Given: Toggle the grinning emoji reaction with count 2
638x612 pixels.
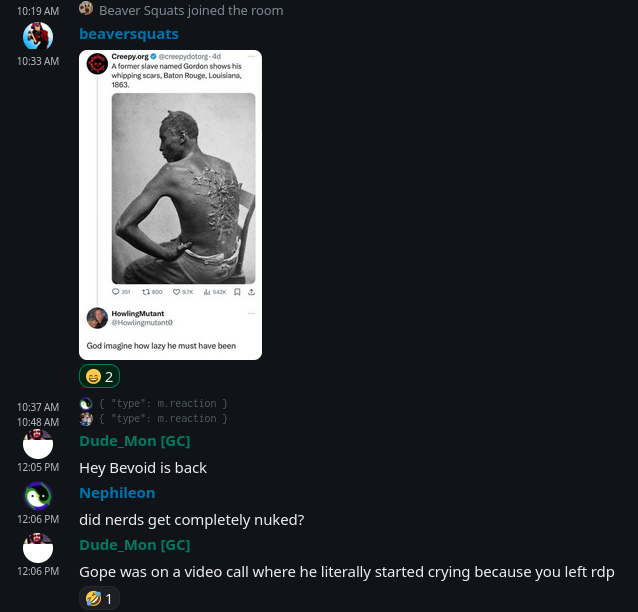Looking at the screenshot, I should [99, 376].
